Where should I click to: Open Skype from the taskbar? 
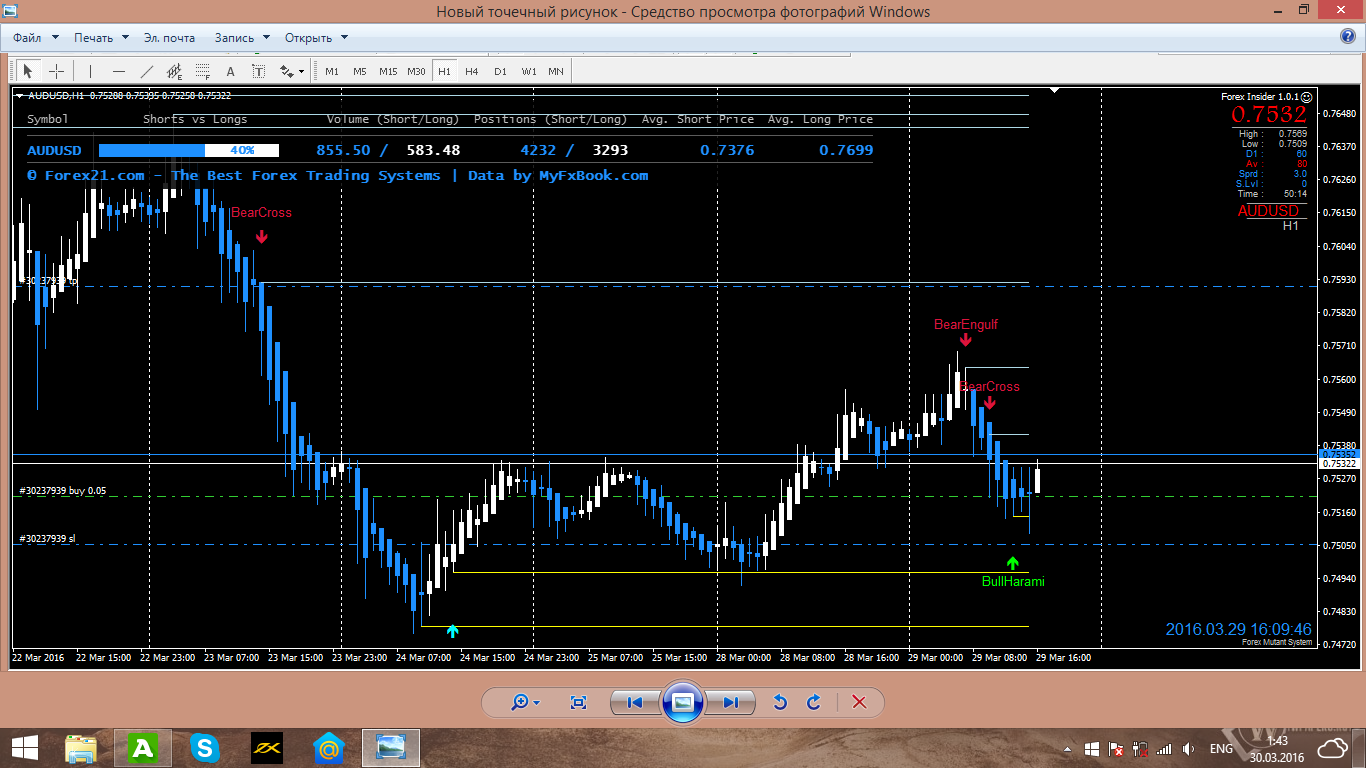pos(205,748)
